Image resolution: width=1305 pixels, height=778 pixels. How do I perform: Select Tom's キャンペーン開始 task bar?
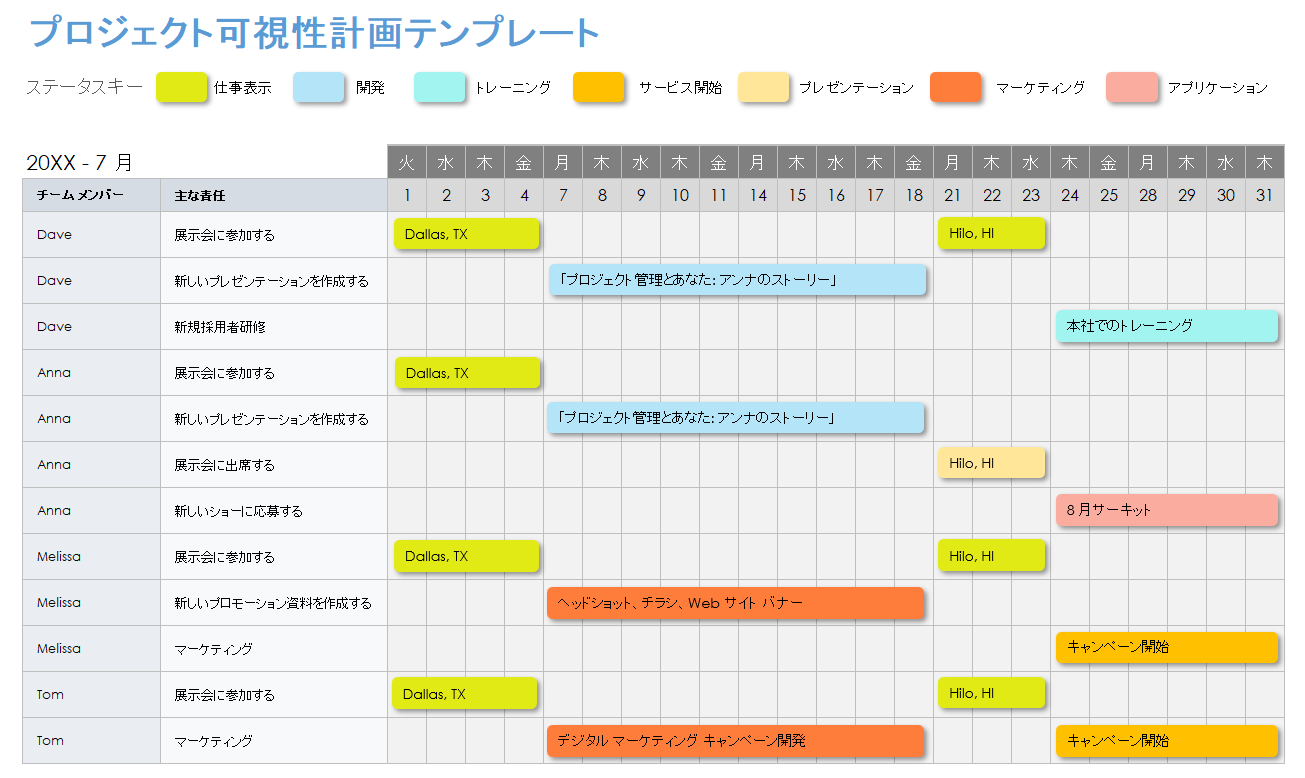1167,741
